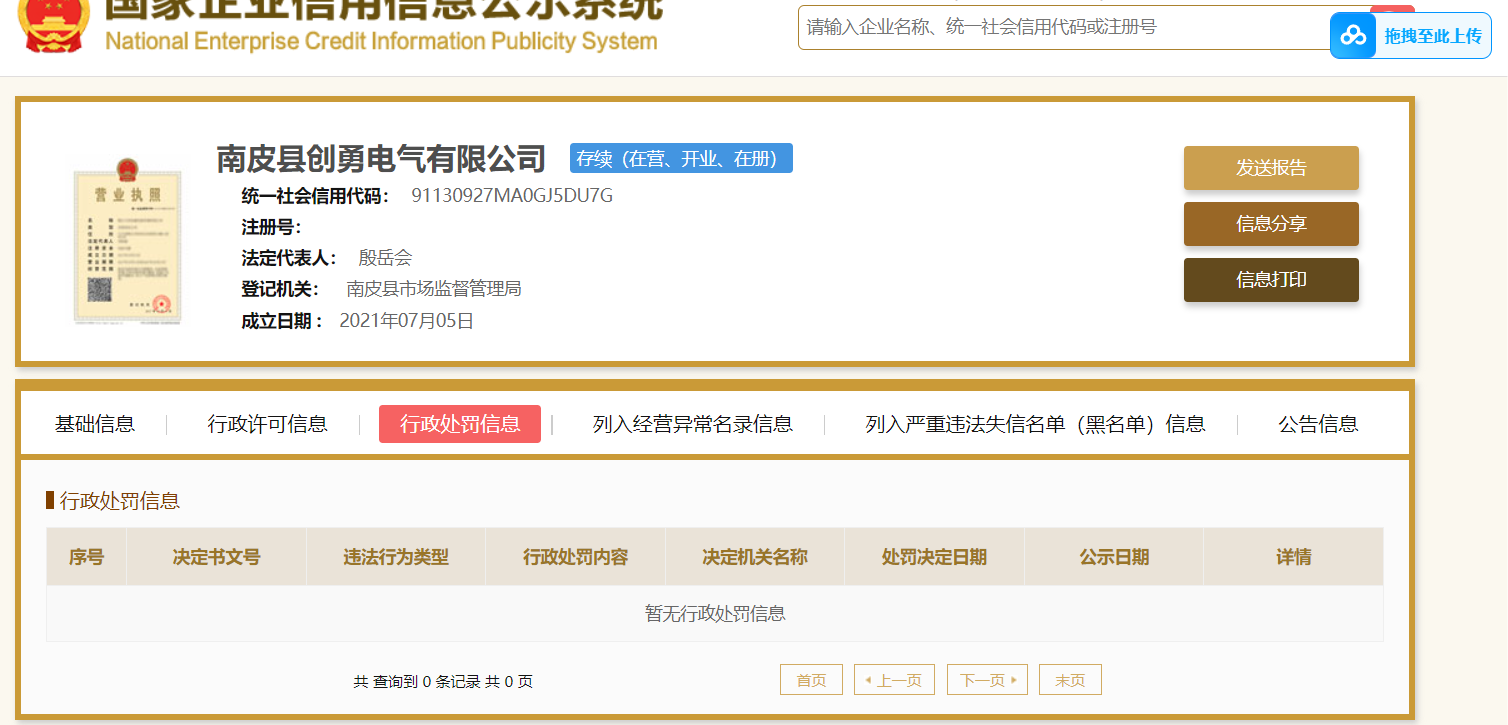
Task: Switch to 基础信息 tab
Action: tap(95, 424)
